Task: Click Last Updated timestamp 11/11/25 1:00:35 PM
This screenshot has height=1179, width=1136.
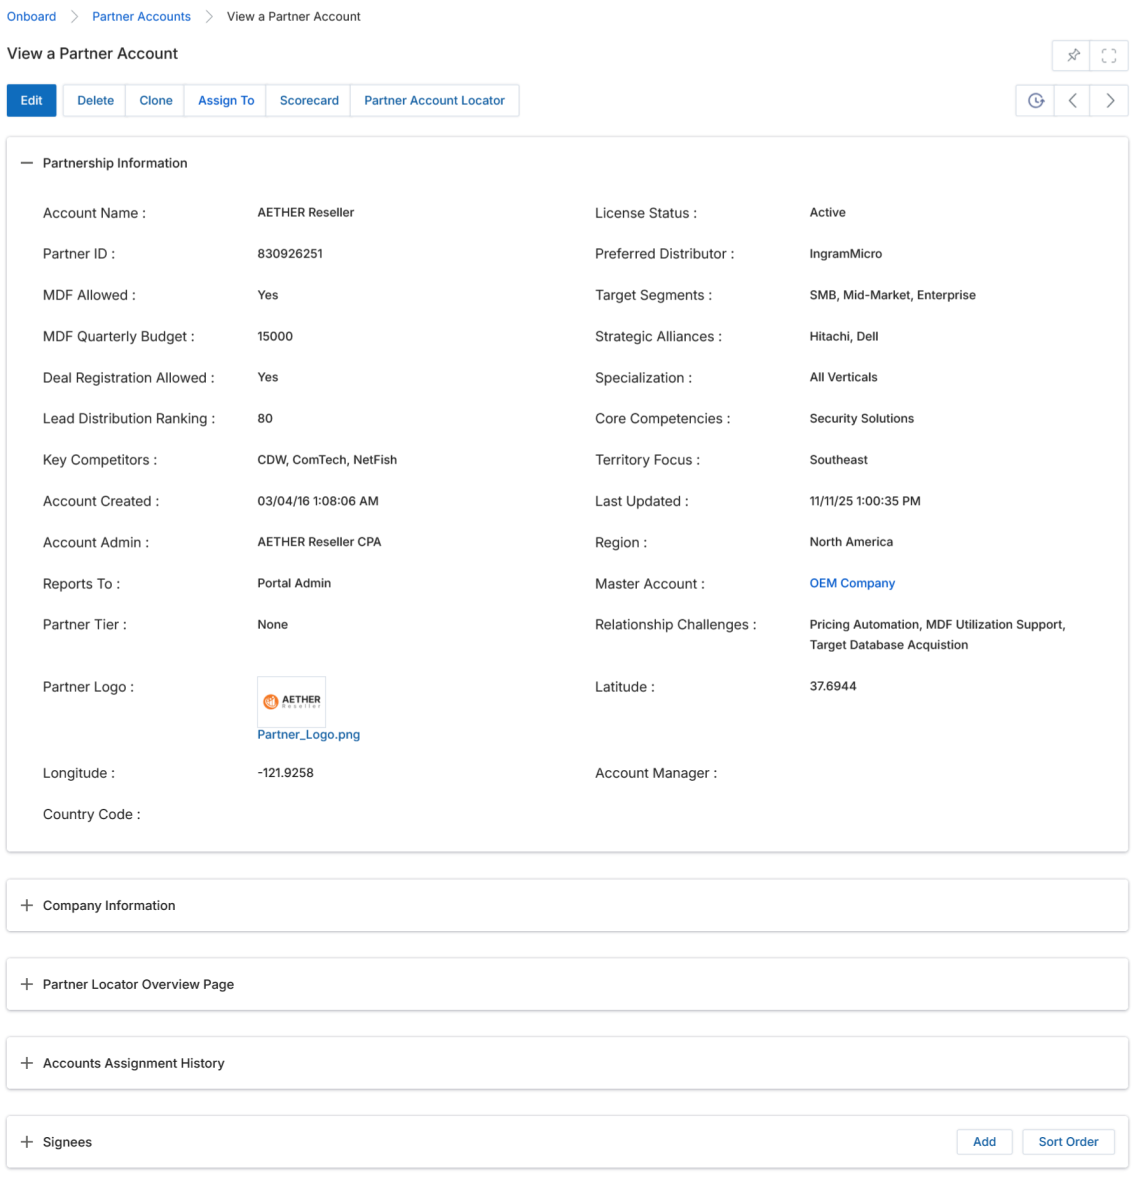Action: tap(865, 502)
